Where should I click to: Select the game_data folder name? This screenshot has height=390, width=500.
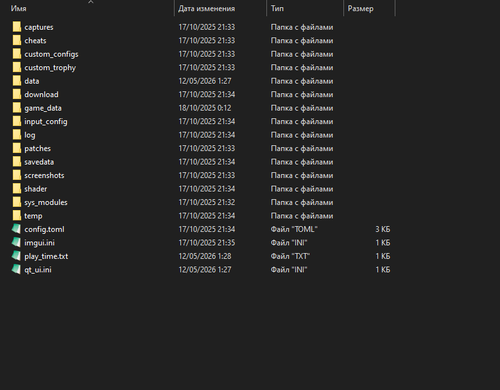43,108
